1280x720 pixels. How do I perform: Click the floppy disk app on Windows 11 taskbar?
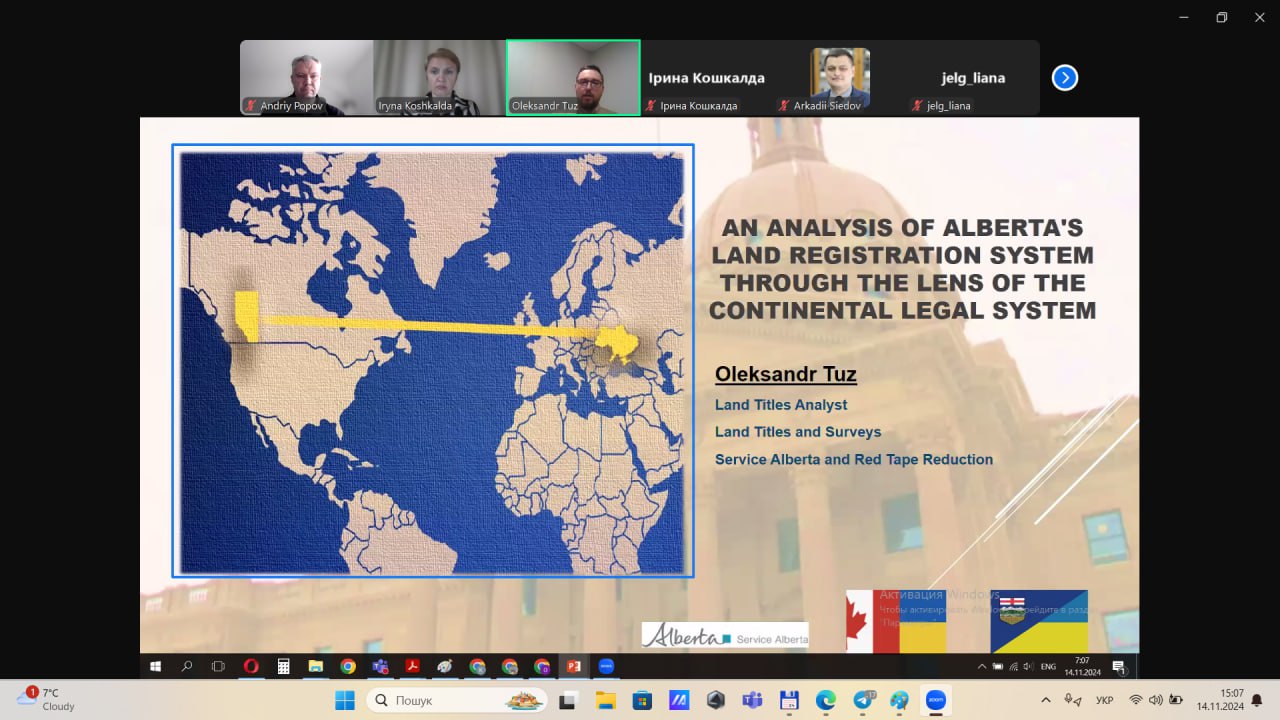(x=789, y=700)
